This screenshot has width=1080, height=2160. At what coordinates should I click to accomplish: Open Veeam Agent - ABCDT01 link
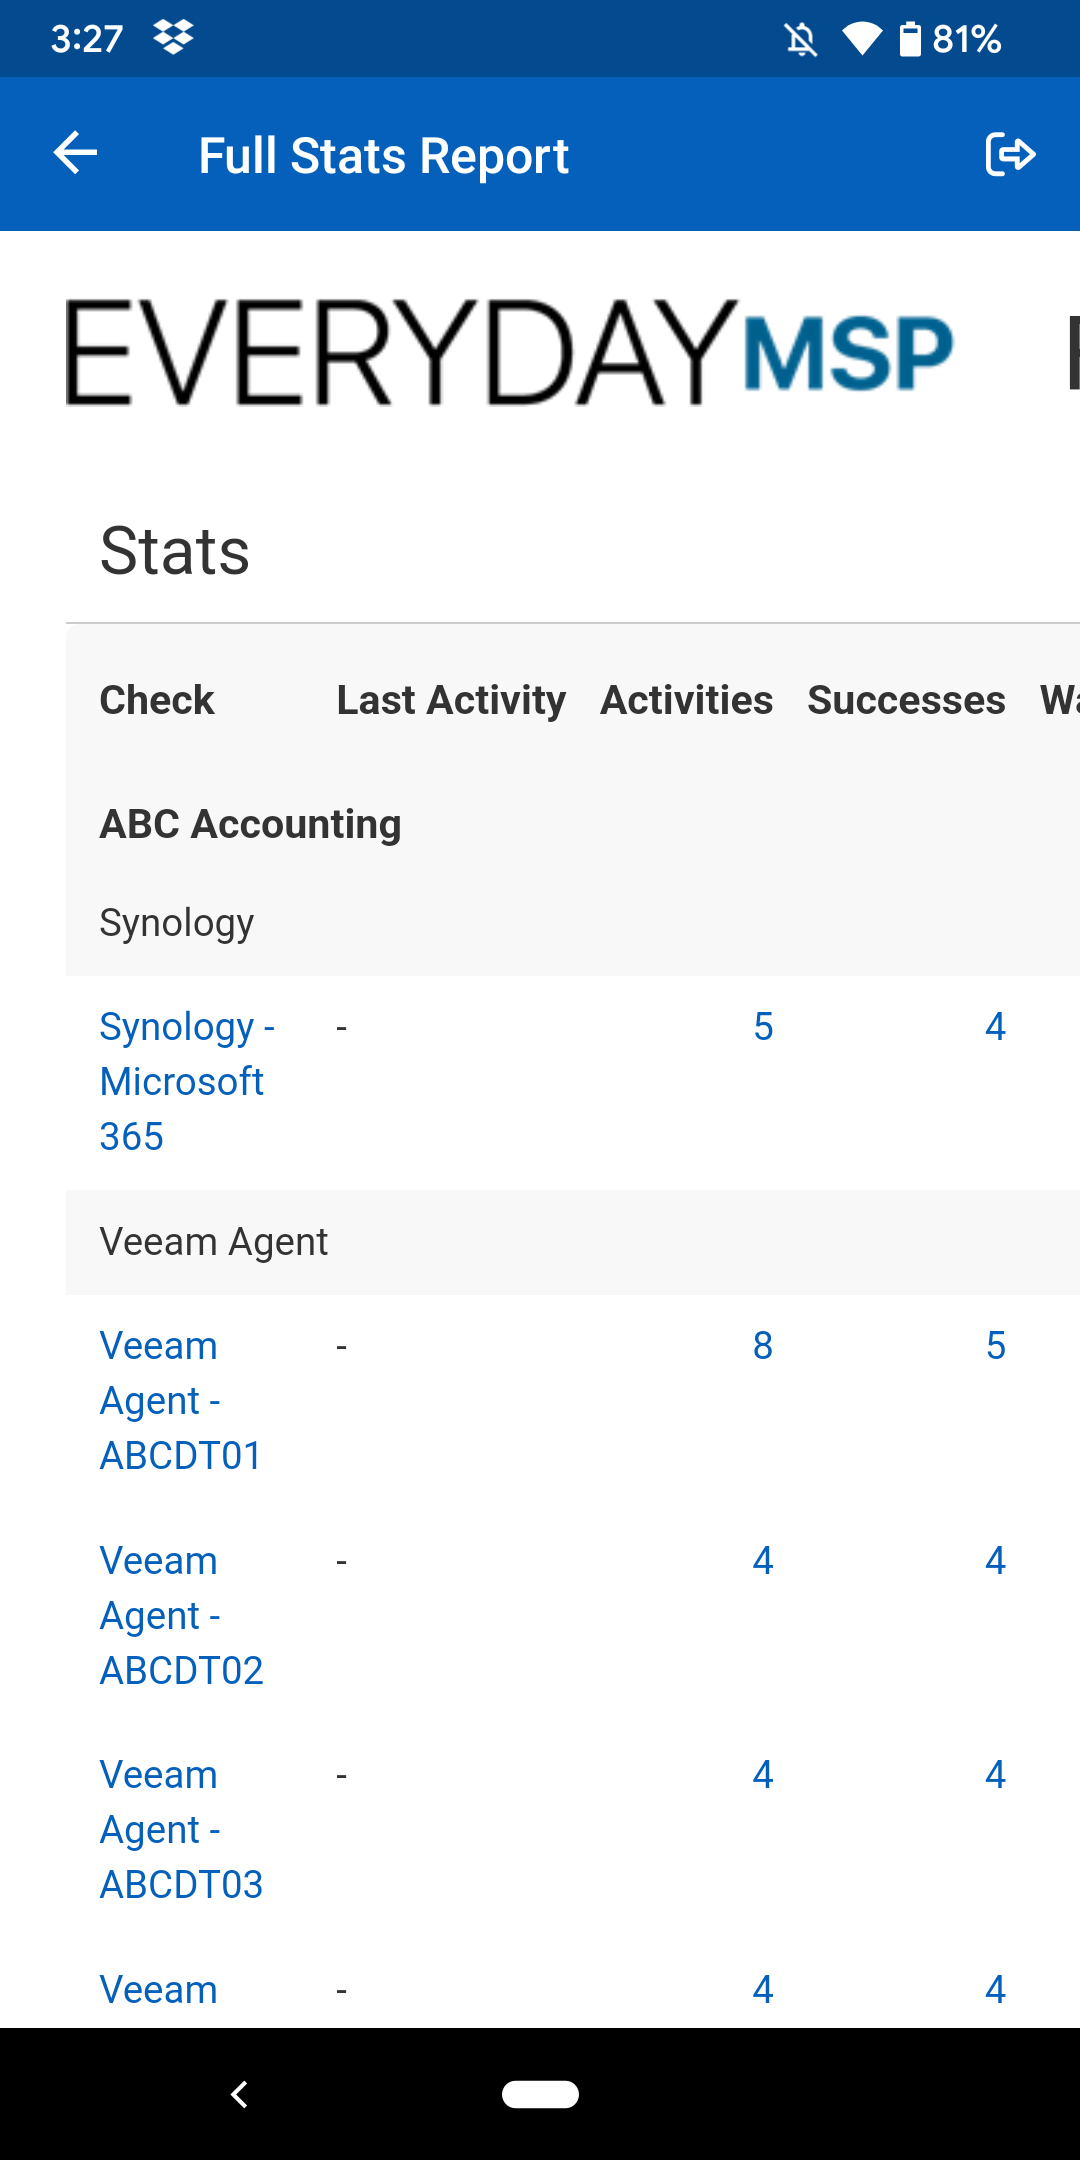click(180, 1400)
